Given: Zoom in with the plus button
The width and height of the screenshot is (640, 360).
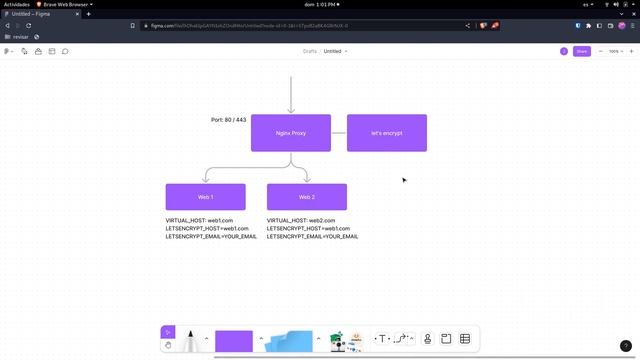Looking at the screenshot, I should (x=631, y=51).
